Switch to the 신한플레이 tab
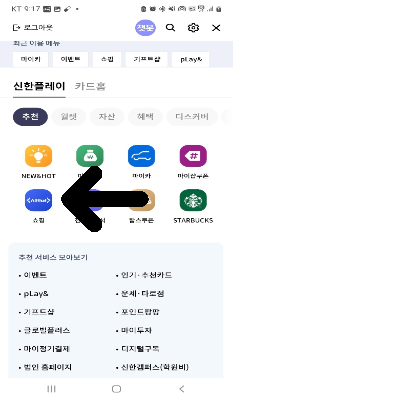This screenshot has width=400, height=400. coord(39,86)
